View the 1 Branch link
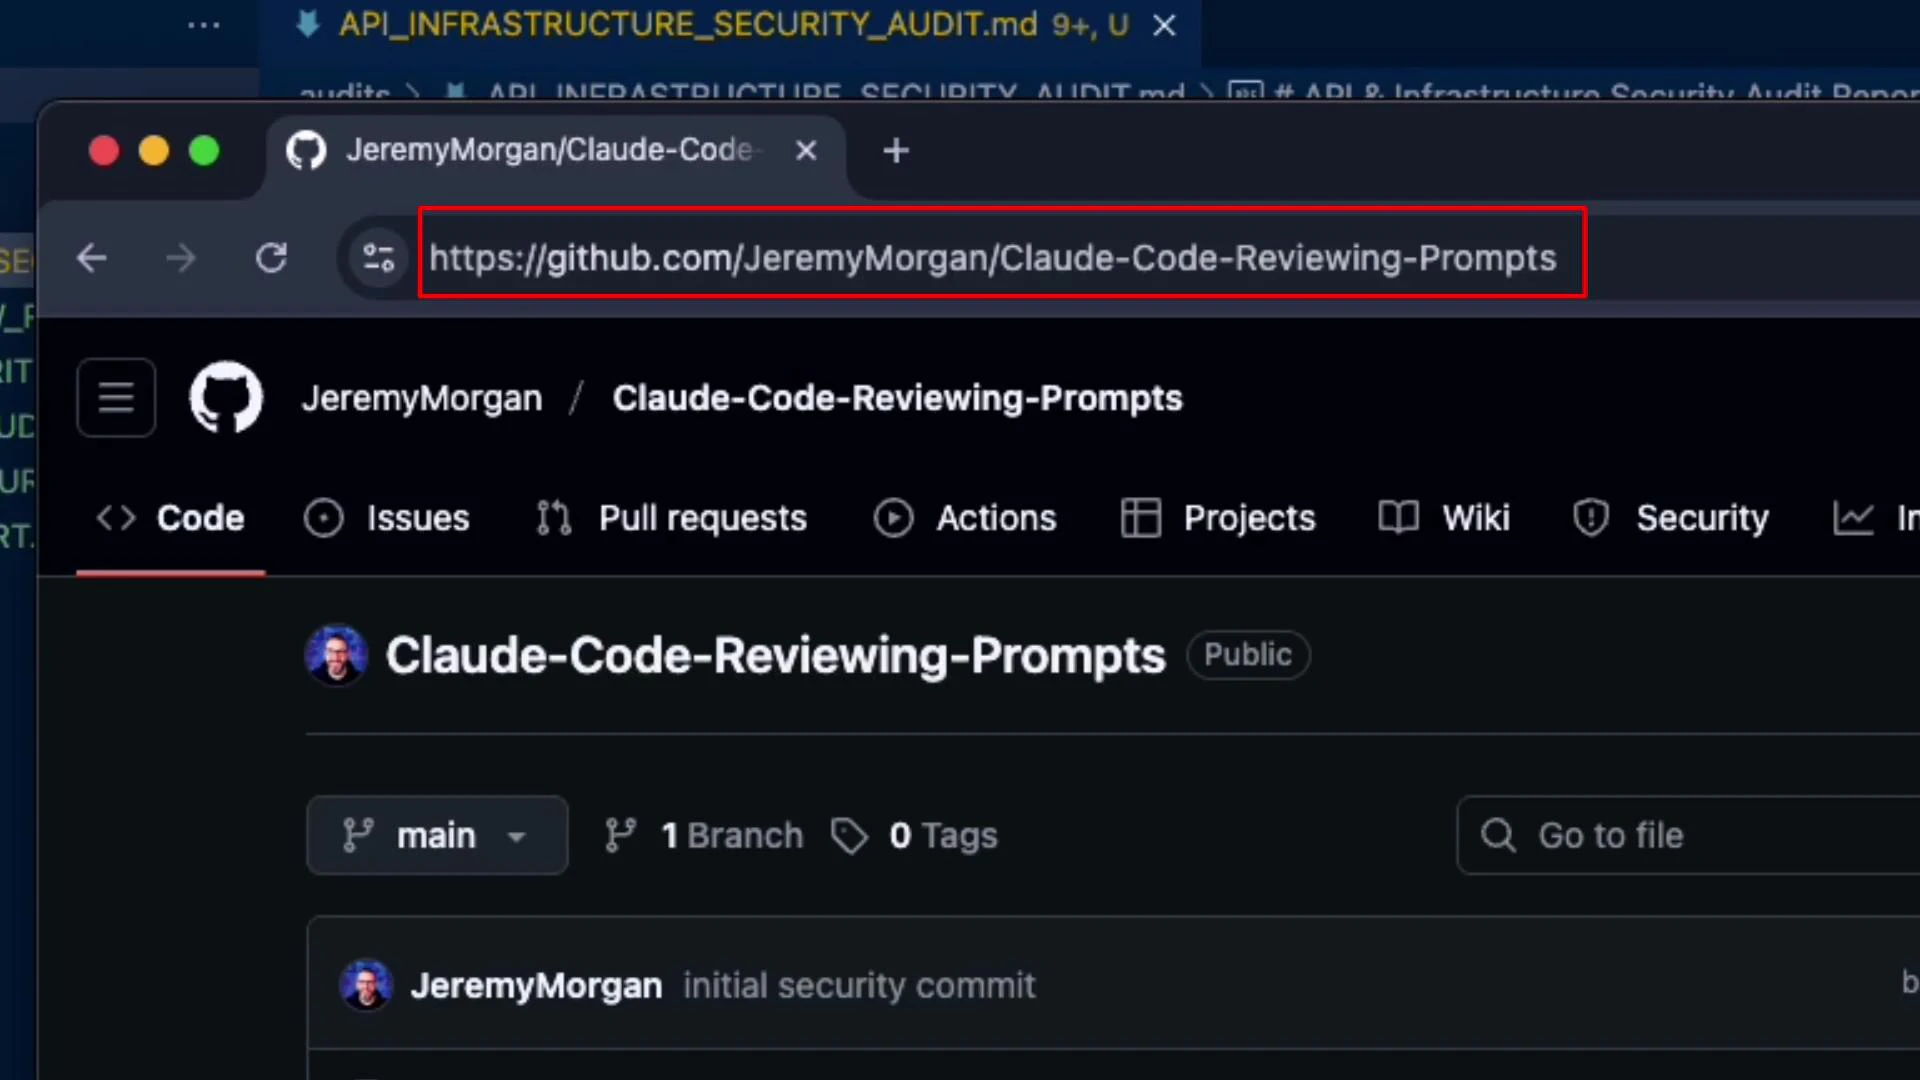1920x1080 pixels. pyautogui.click(x=704, y=835)
